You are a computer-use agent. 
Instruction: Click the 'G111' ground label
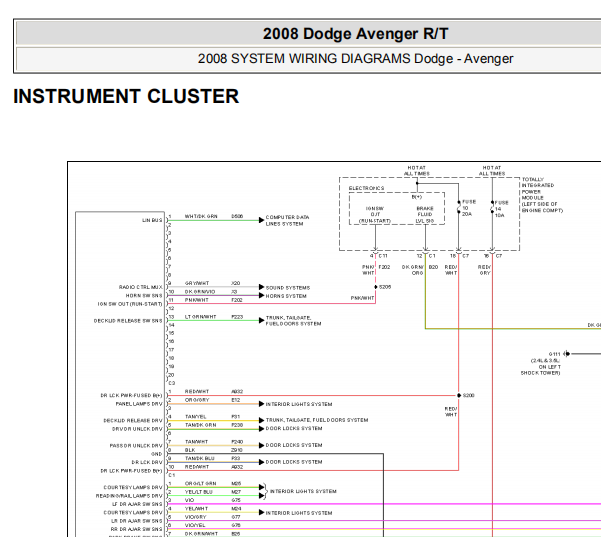(x=554, y=354)
